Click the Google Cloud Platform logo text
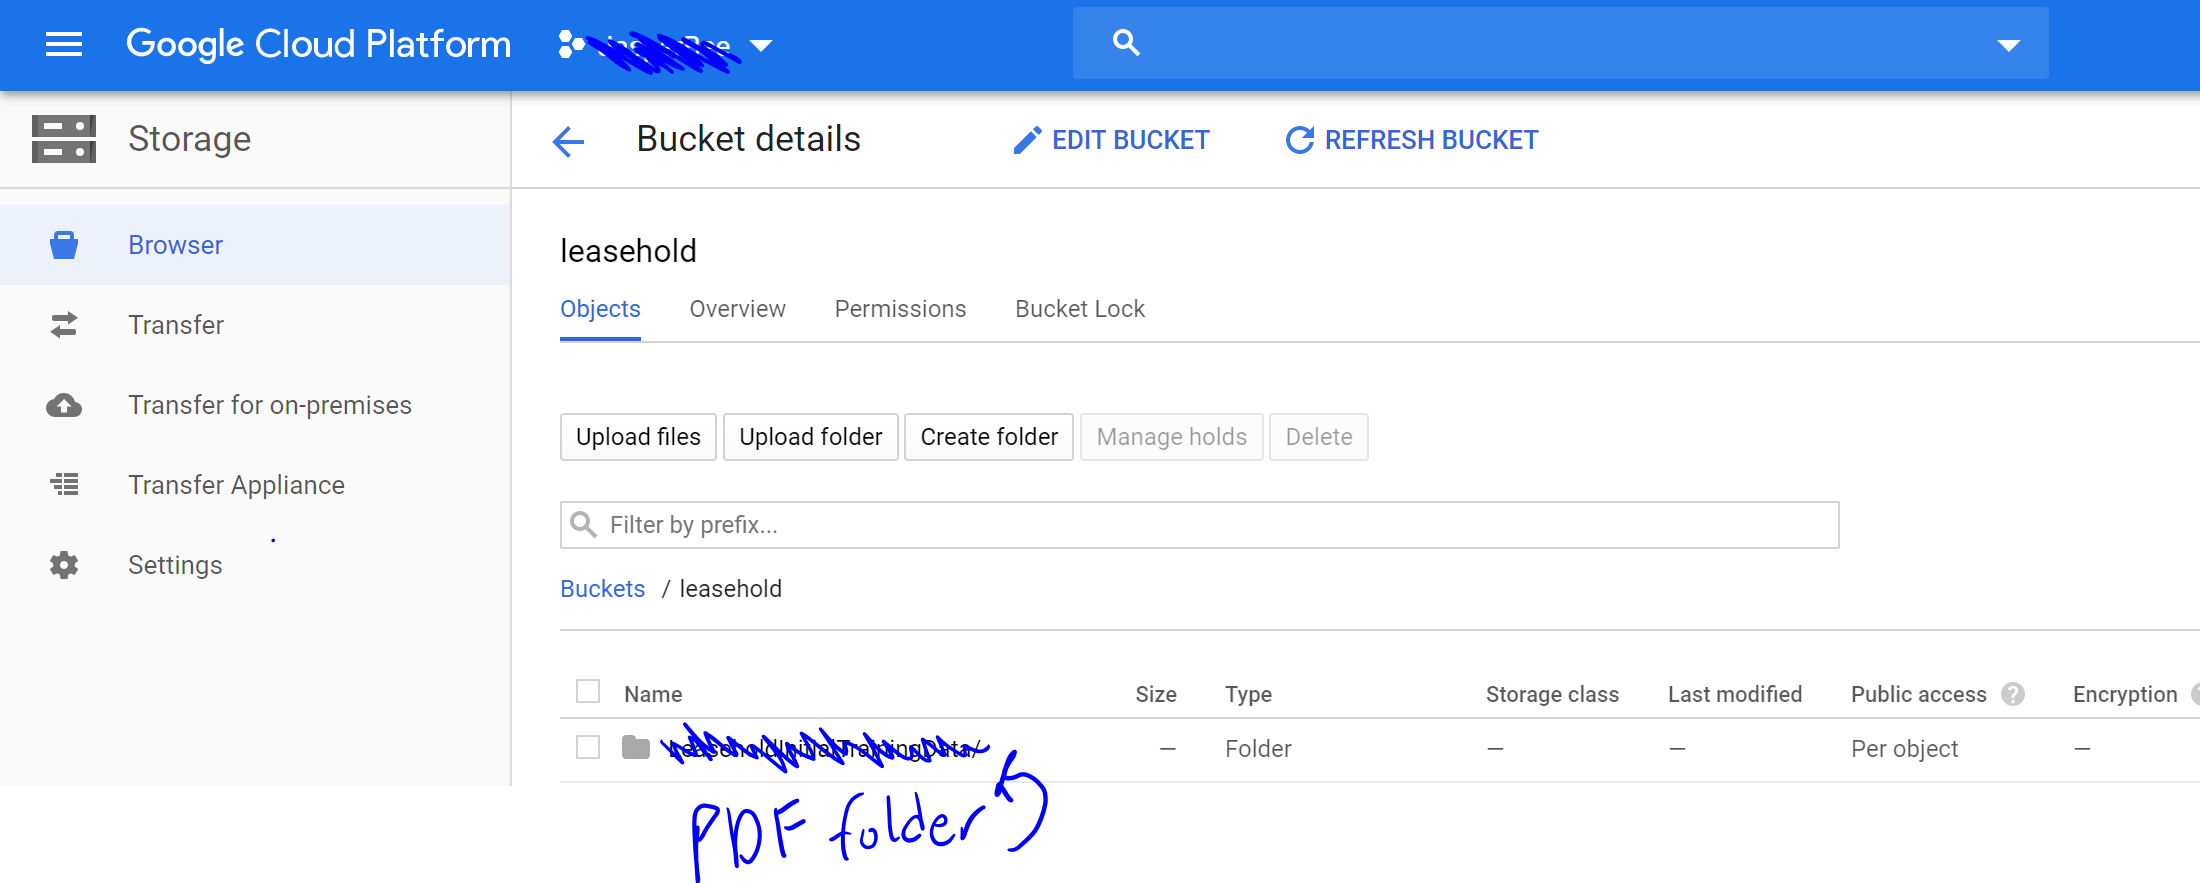The width and height of the screenshot is (2200, 883). [x=318, y=44]
